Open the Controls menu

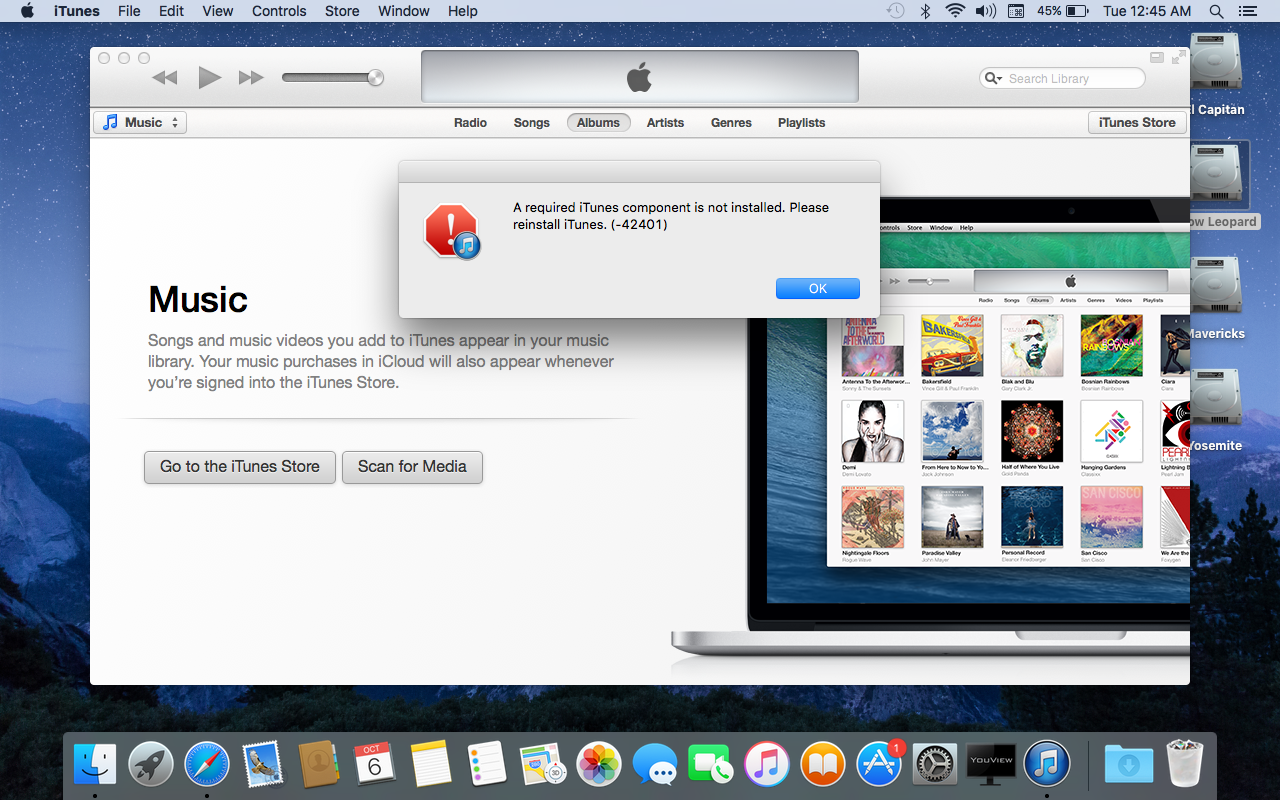pyautogui.click(x=279, y=11)
